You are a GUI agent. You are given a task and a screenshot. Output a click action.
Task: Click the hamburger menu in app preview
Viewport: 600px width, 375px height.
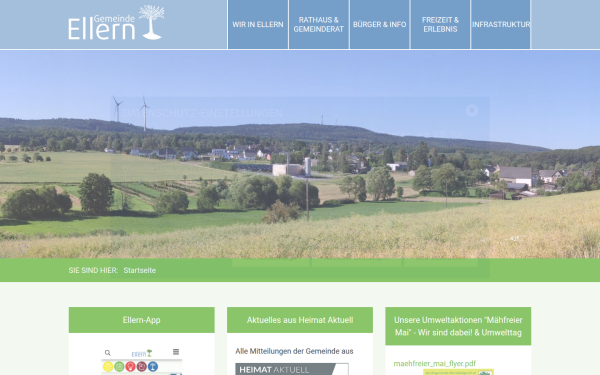(x=176, y=352)
